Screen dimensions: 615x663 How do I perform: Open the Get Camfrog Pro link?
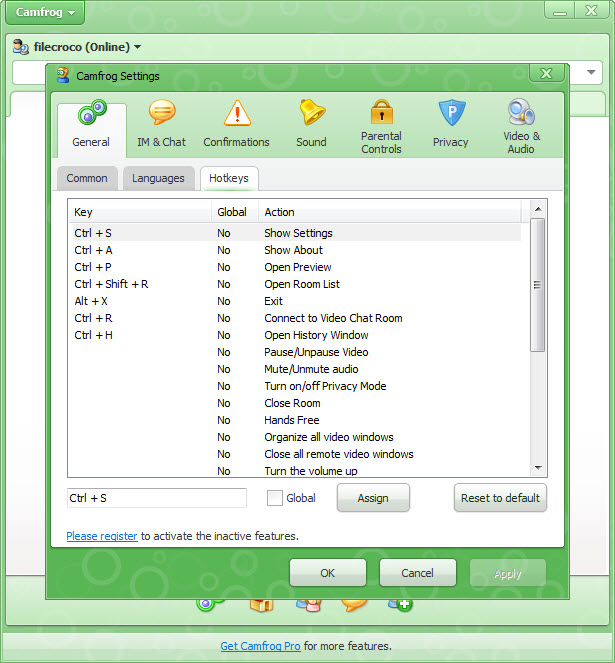coord(261,646)
